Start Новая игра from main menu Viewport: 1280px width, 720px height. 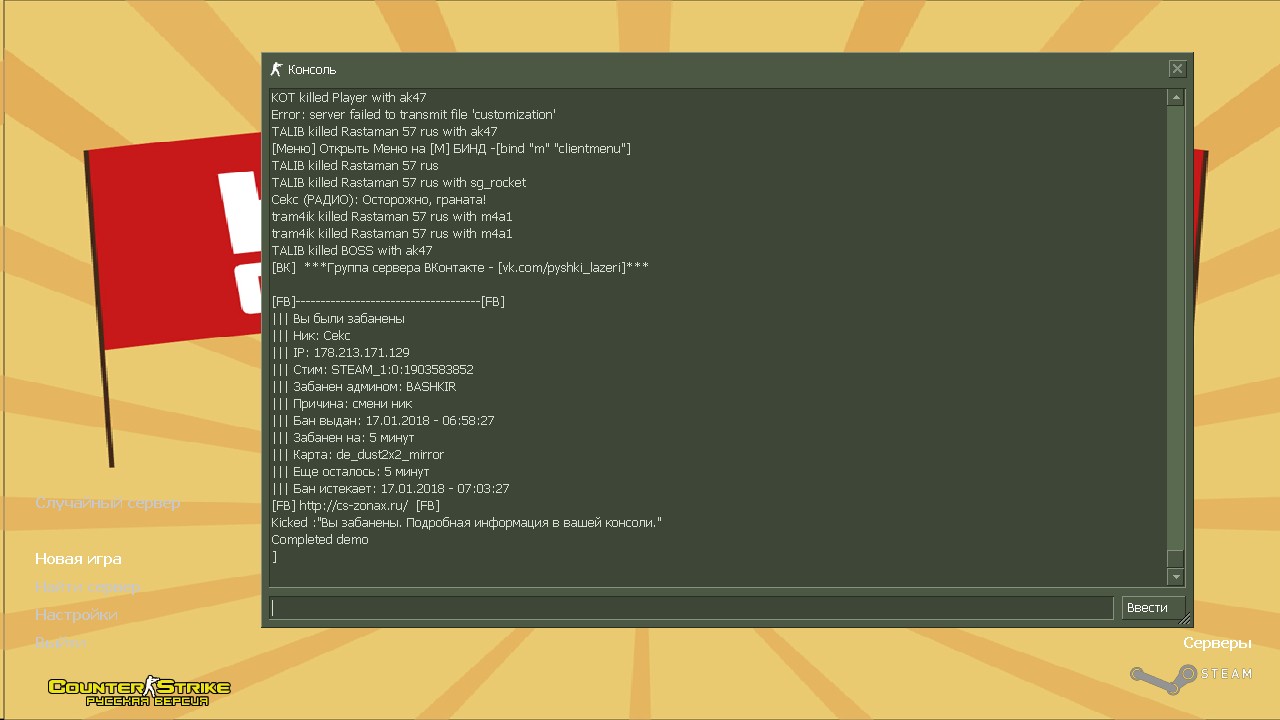(x=78, y=559)
